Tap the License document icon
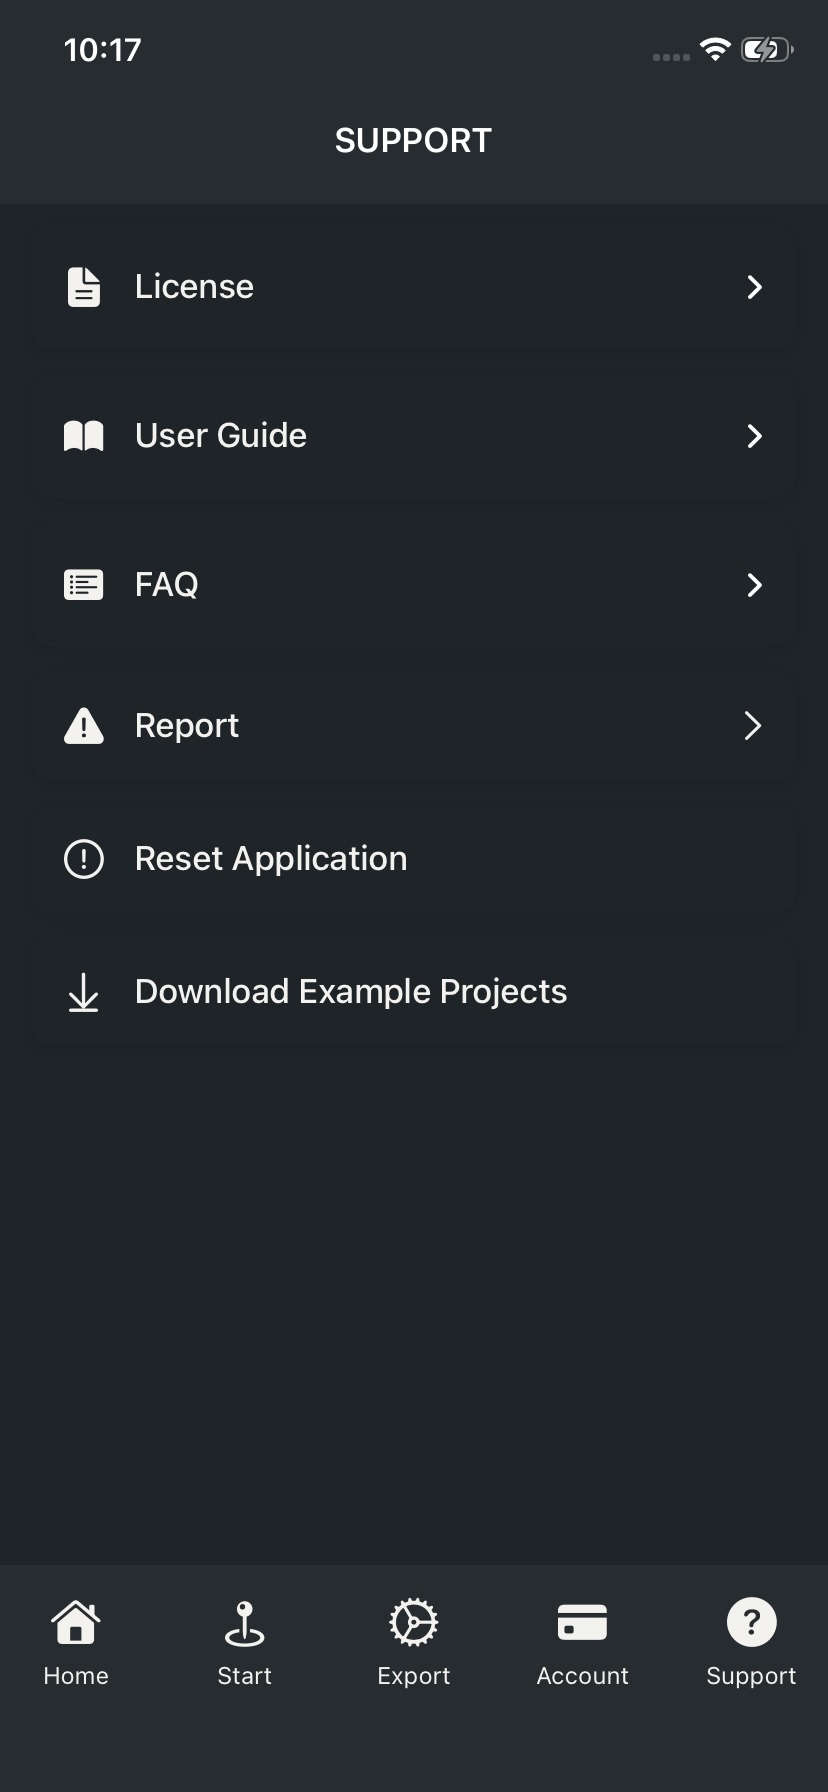This screenshot has height=1792, width=828. [84, 287]
